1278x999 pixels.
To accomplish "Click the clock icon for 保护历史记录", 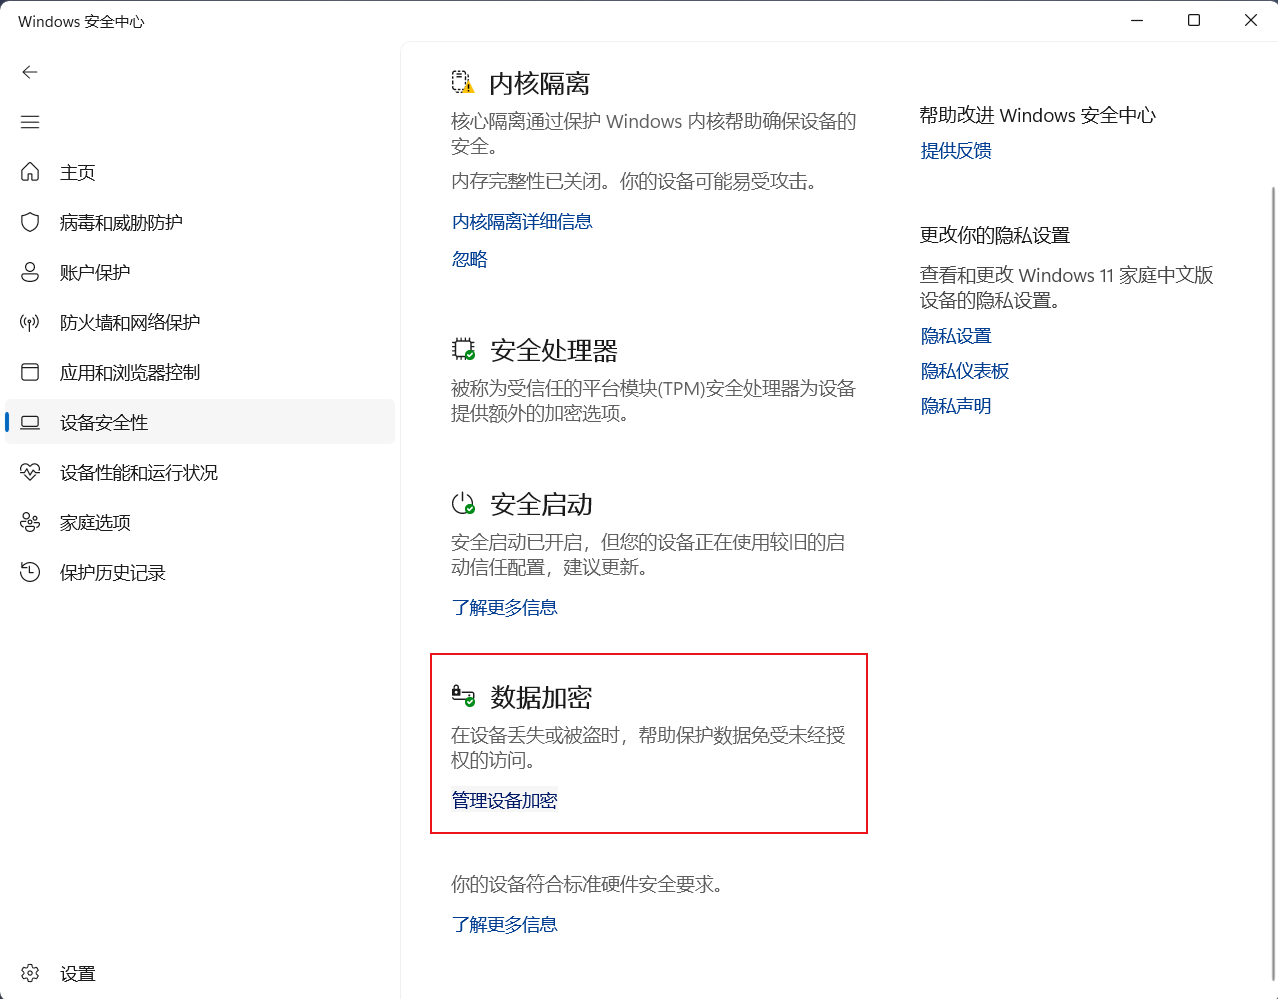I will [30, 572].
